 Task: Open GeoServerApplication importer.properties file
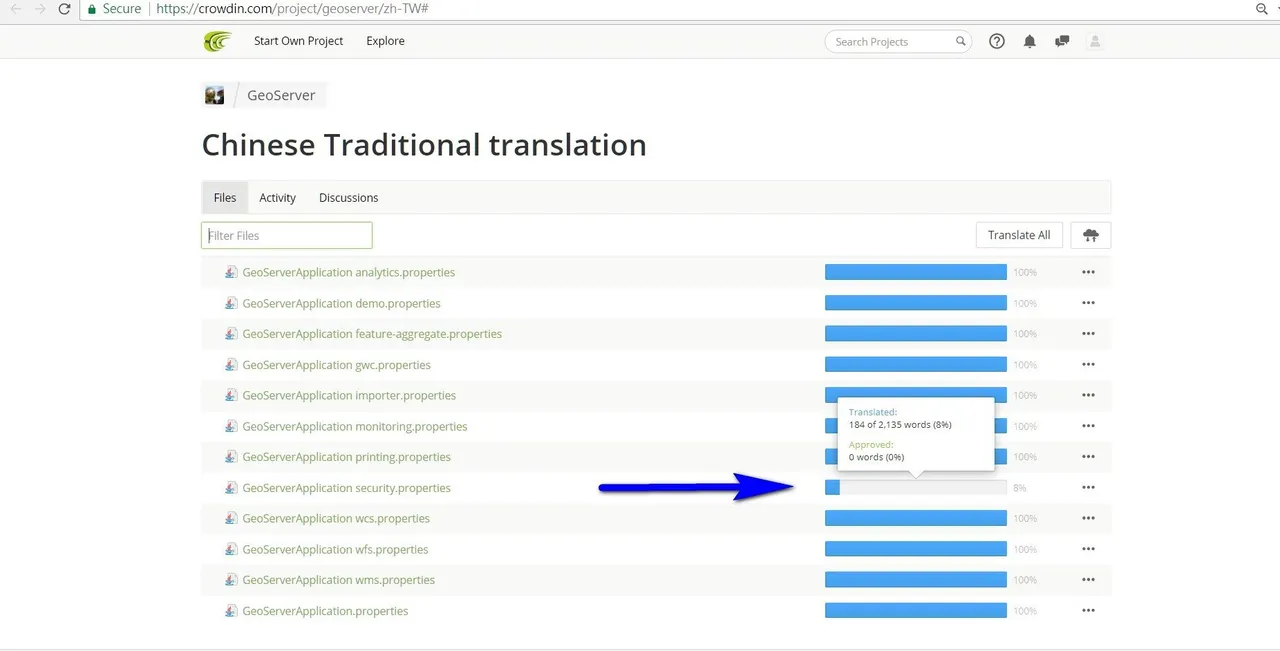(x=349, y=395)
